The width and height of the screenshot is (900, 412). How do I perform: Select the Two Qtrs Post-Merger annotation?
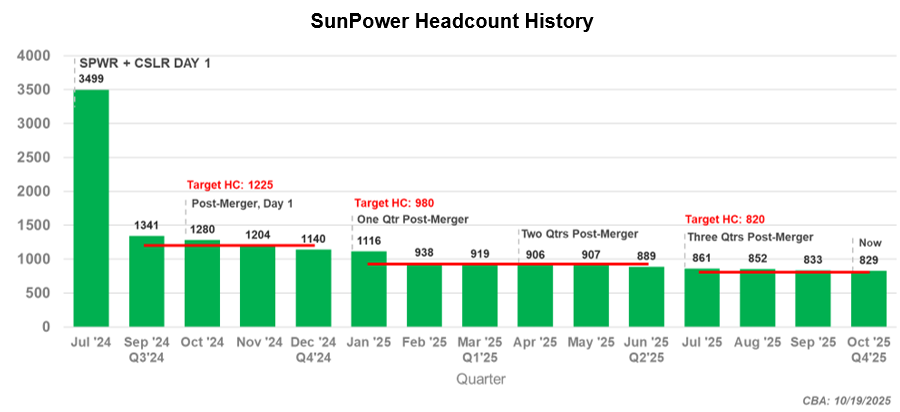click(x=580, y=234)
